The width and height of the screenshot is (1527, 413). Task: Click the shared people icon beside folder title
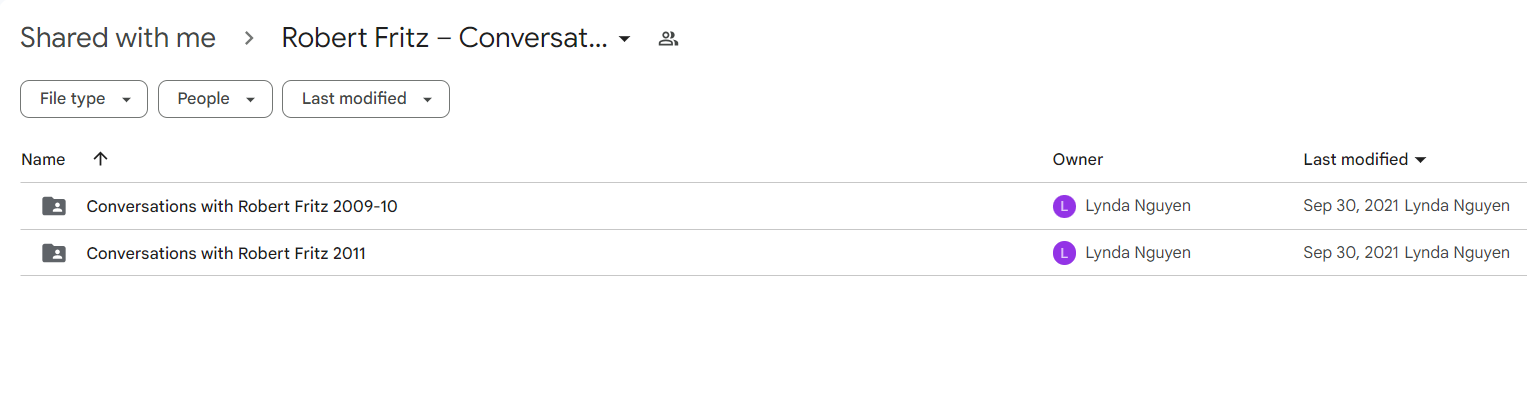[x=668, y=39]
